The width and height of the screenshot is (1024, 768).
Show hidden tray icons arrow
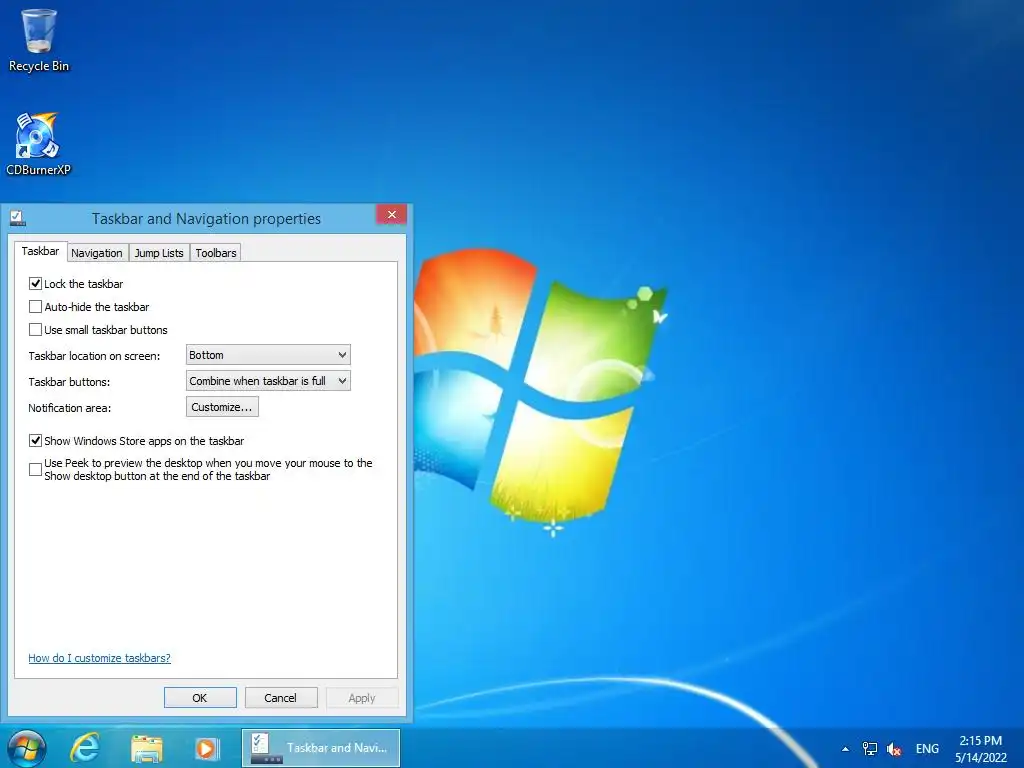[x=845, y=749]
